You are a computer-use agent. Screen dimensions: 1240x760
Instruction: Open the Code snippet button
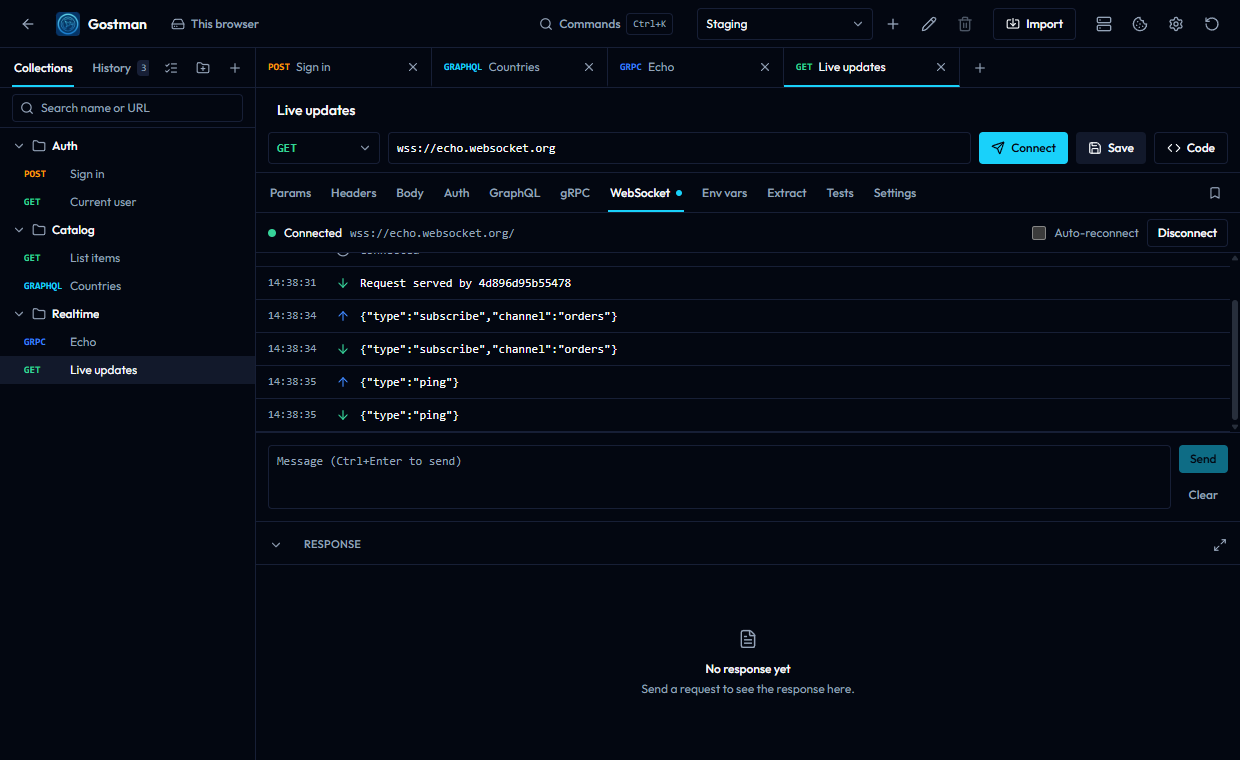click(x=1191, y=148)
